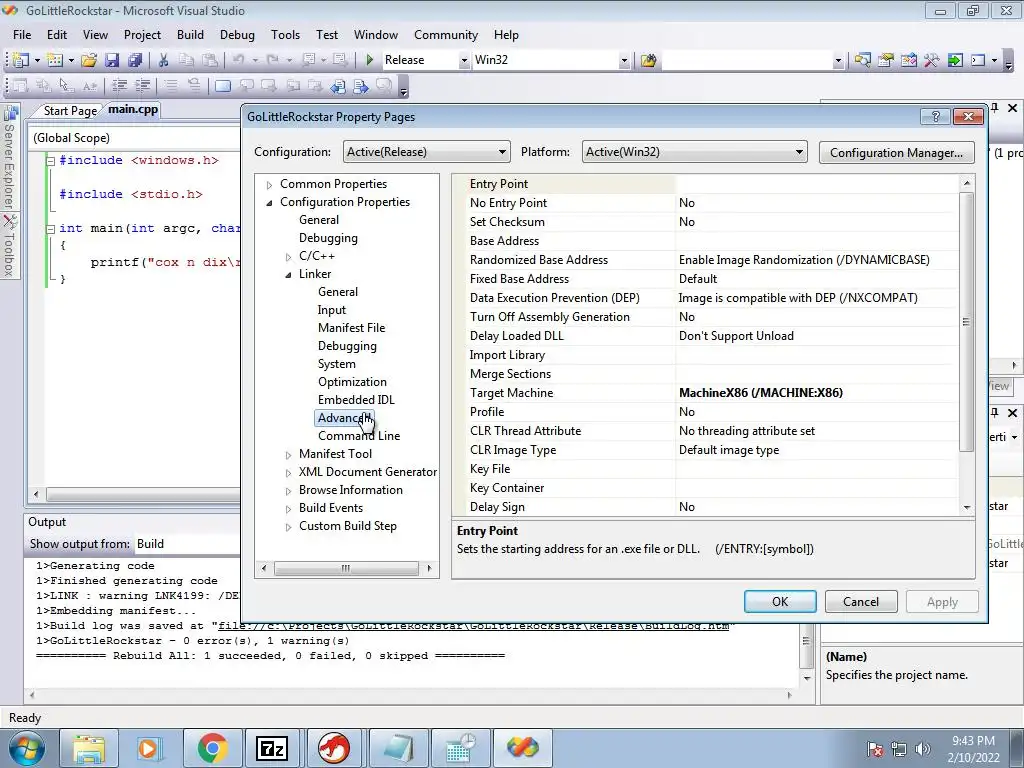Screen dimensions: 1024x768
Task: Open the Object Browser toolbar icon
Action: tap(908, 61)
